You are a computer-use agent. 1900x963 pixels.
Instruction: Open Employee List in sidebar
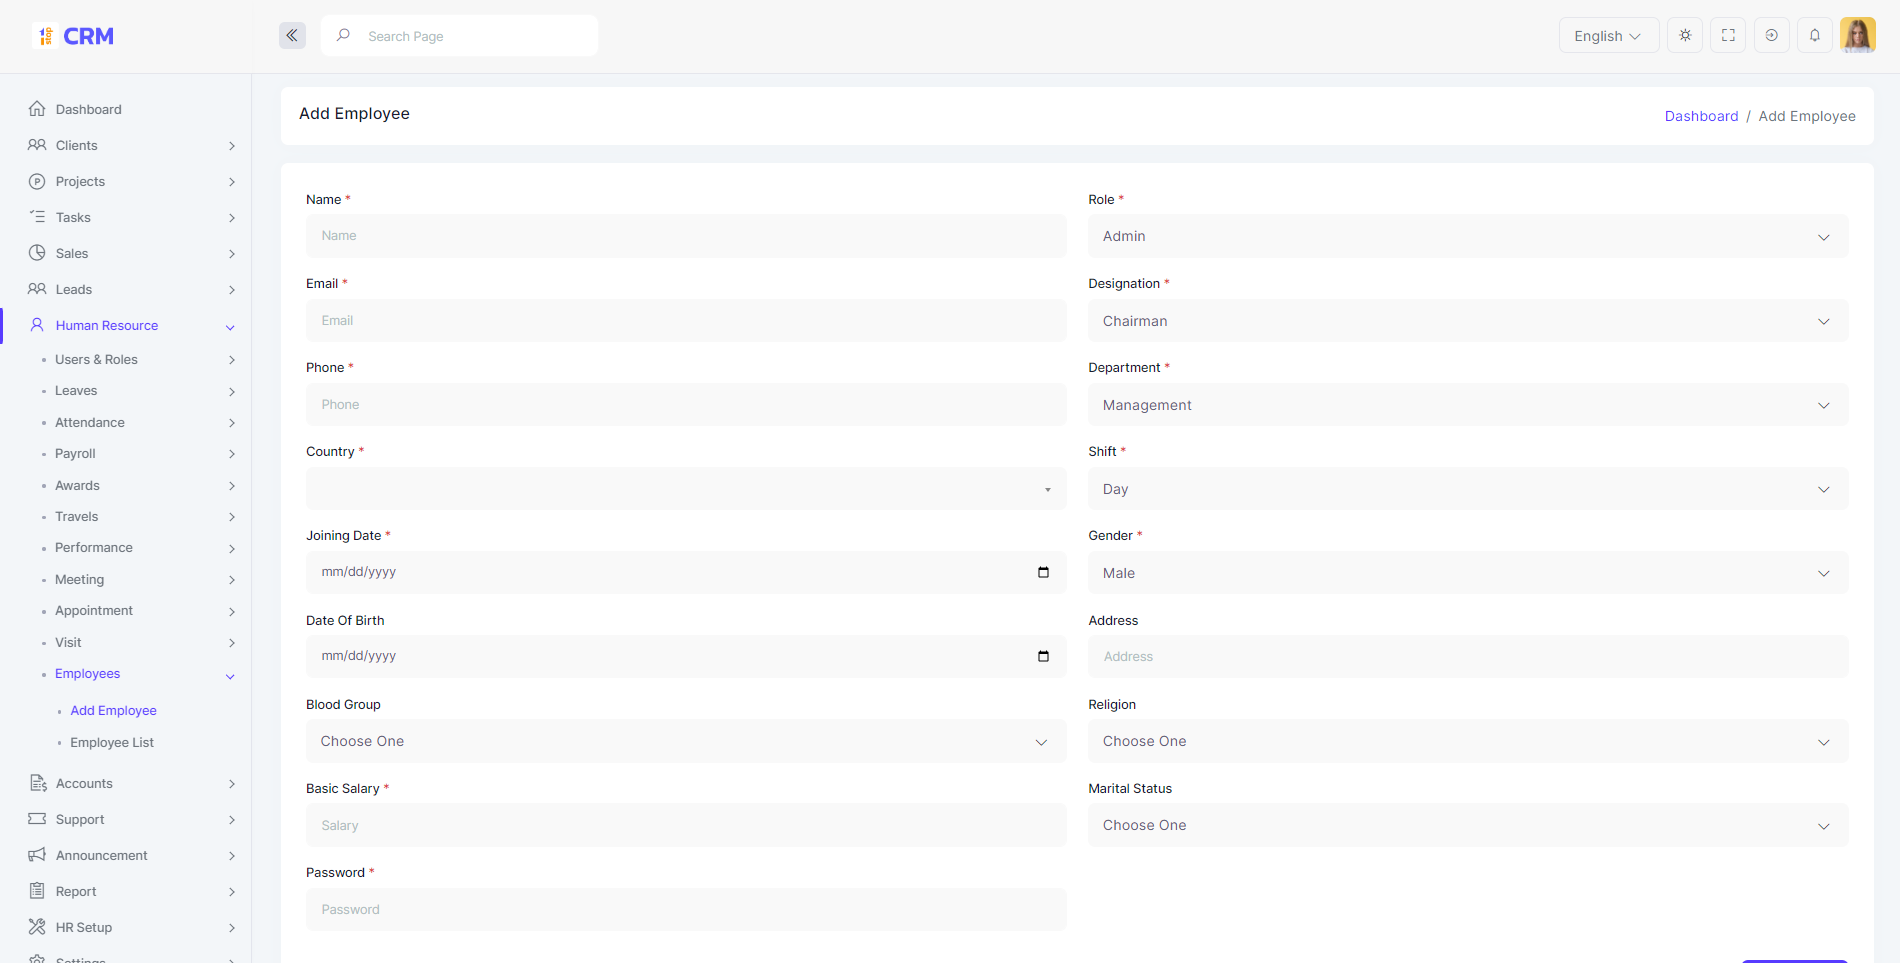point(112,742)
